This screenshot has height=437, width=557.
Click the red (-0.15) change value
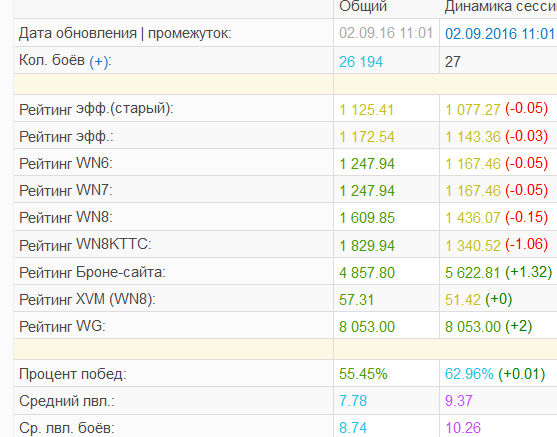(x=526, y=217)
